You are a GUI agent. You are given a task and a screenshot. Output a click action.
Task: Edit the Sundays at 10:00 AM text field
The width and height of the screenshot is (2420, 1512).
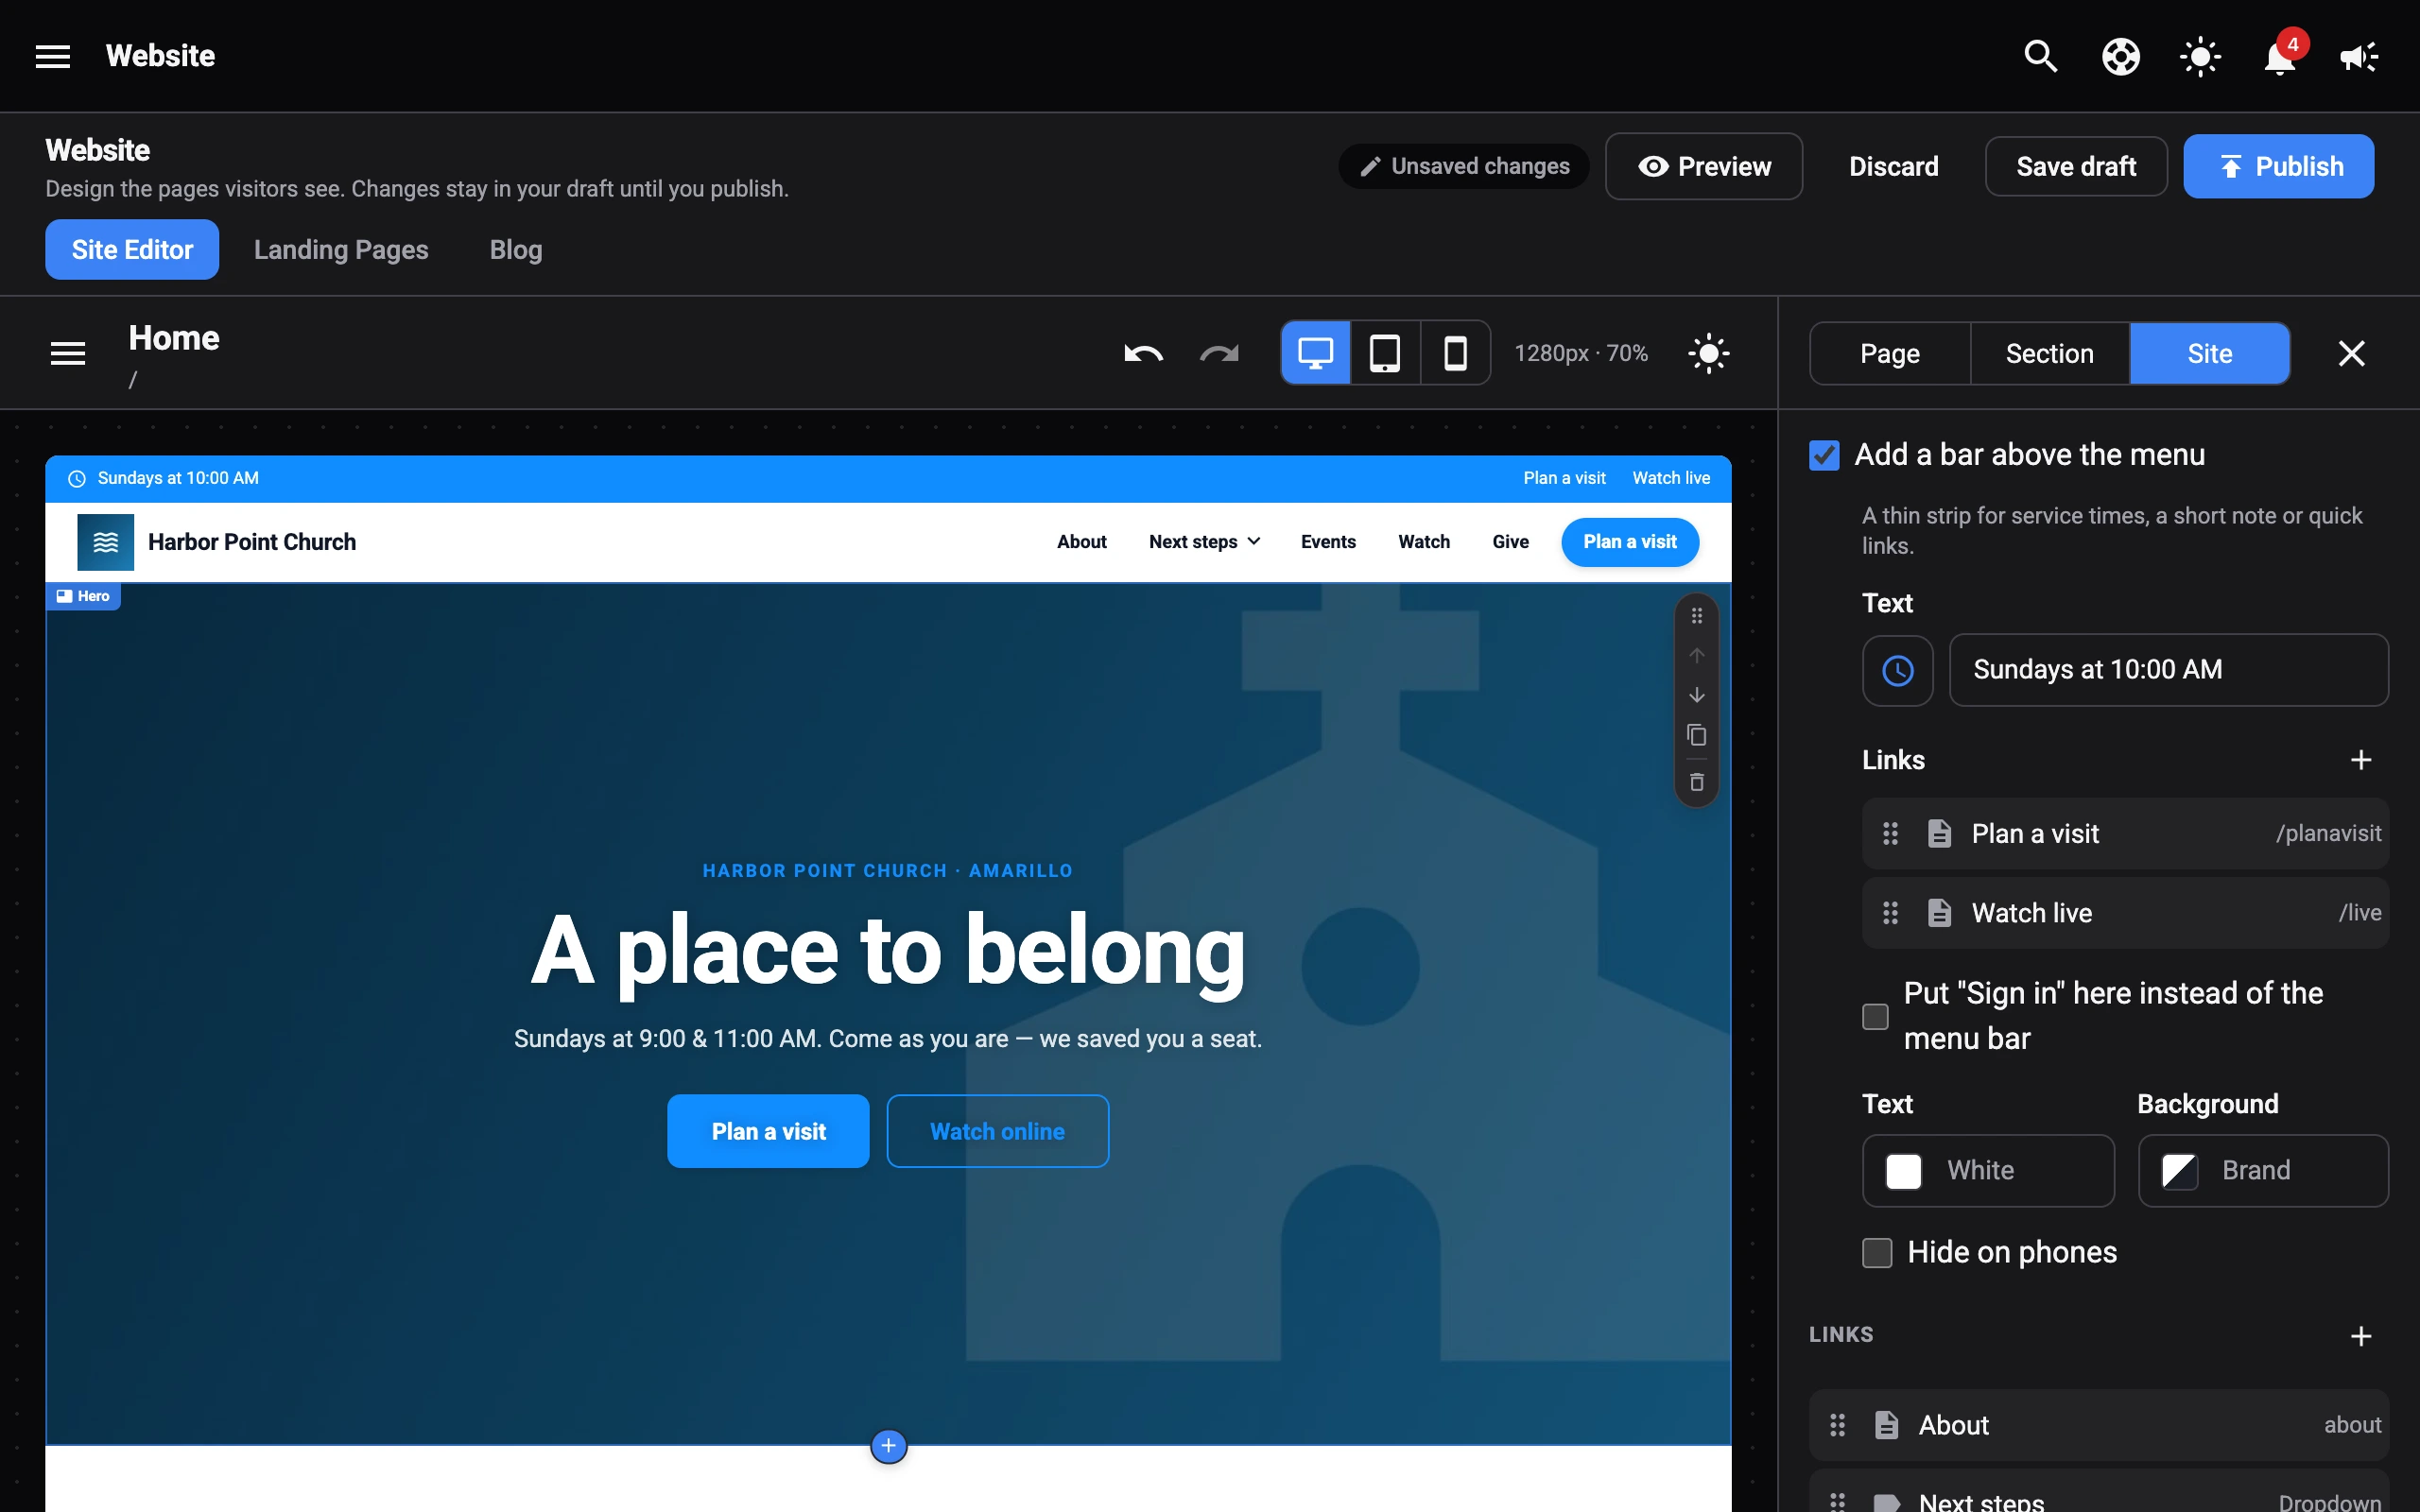point(2168,670)
